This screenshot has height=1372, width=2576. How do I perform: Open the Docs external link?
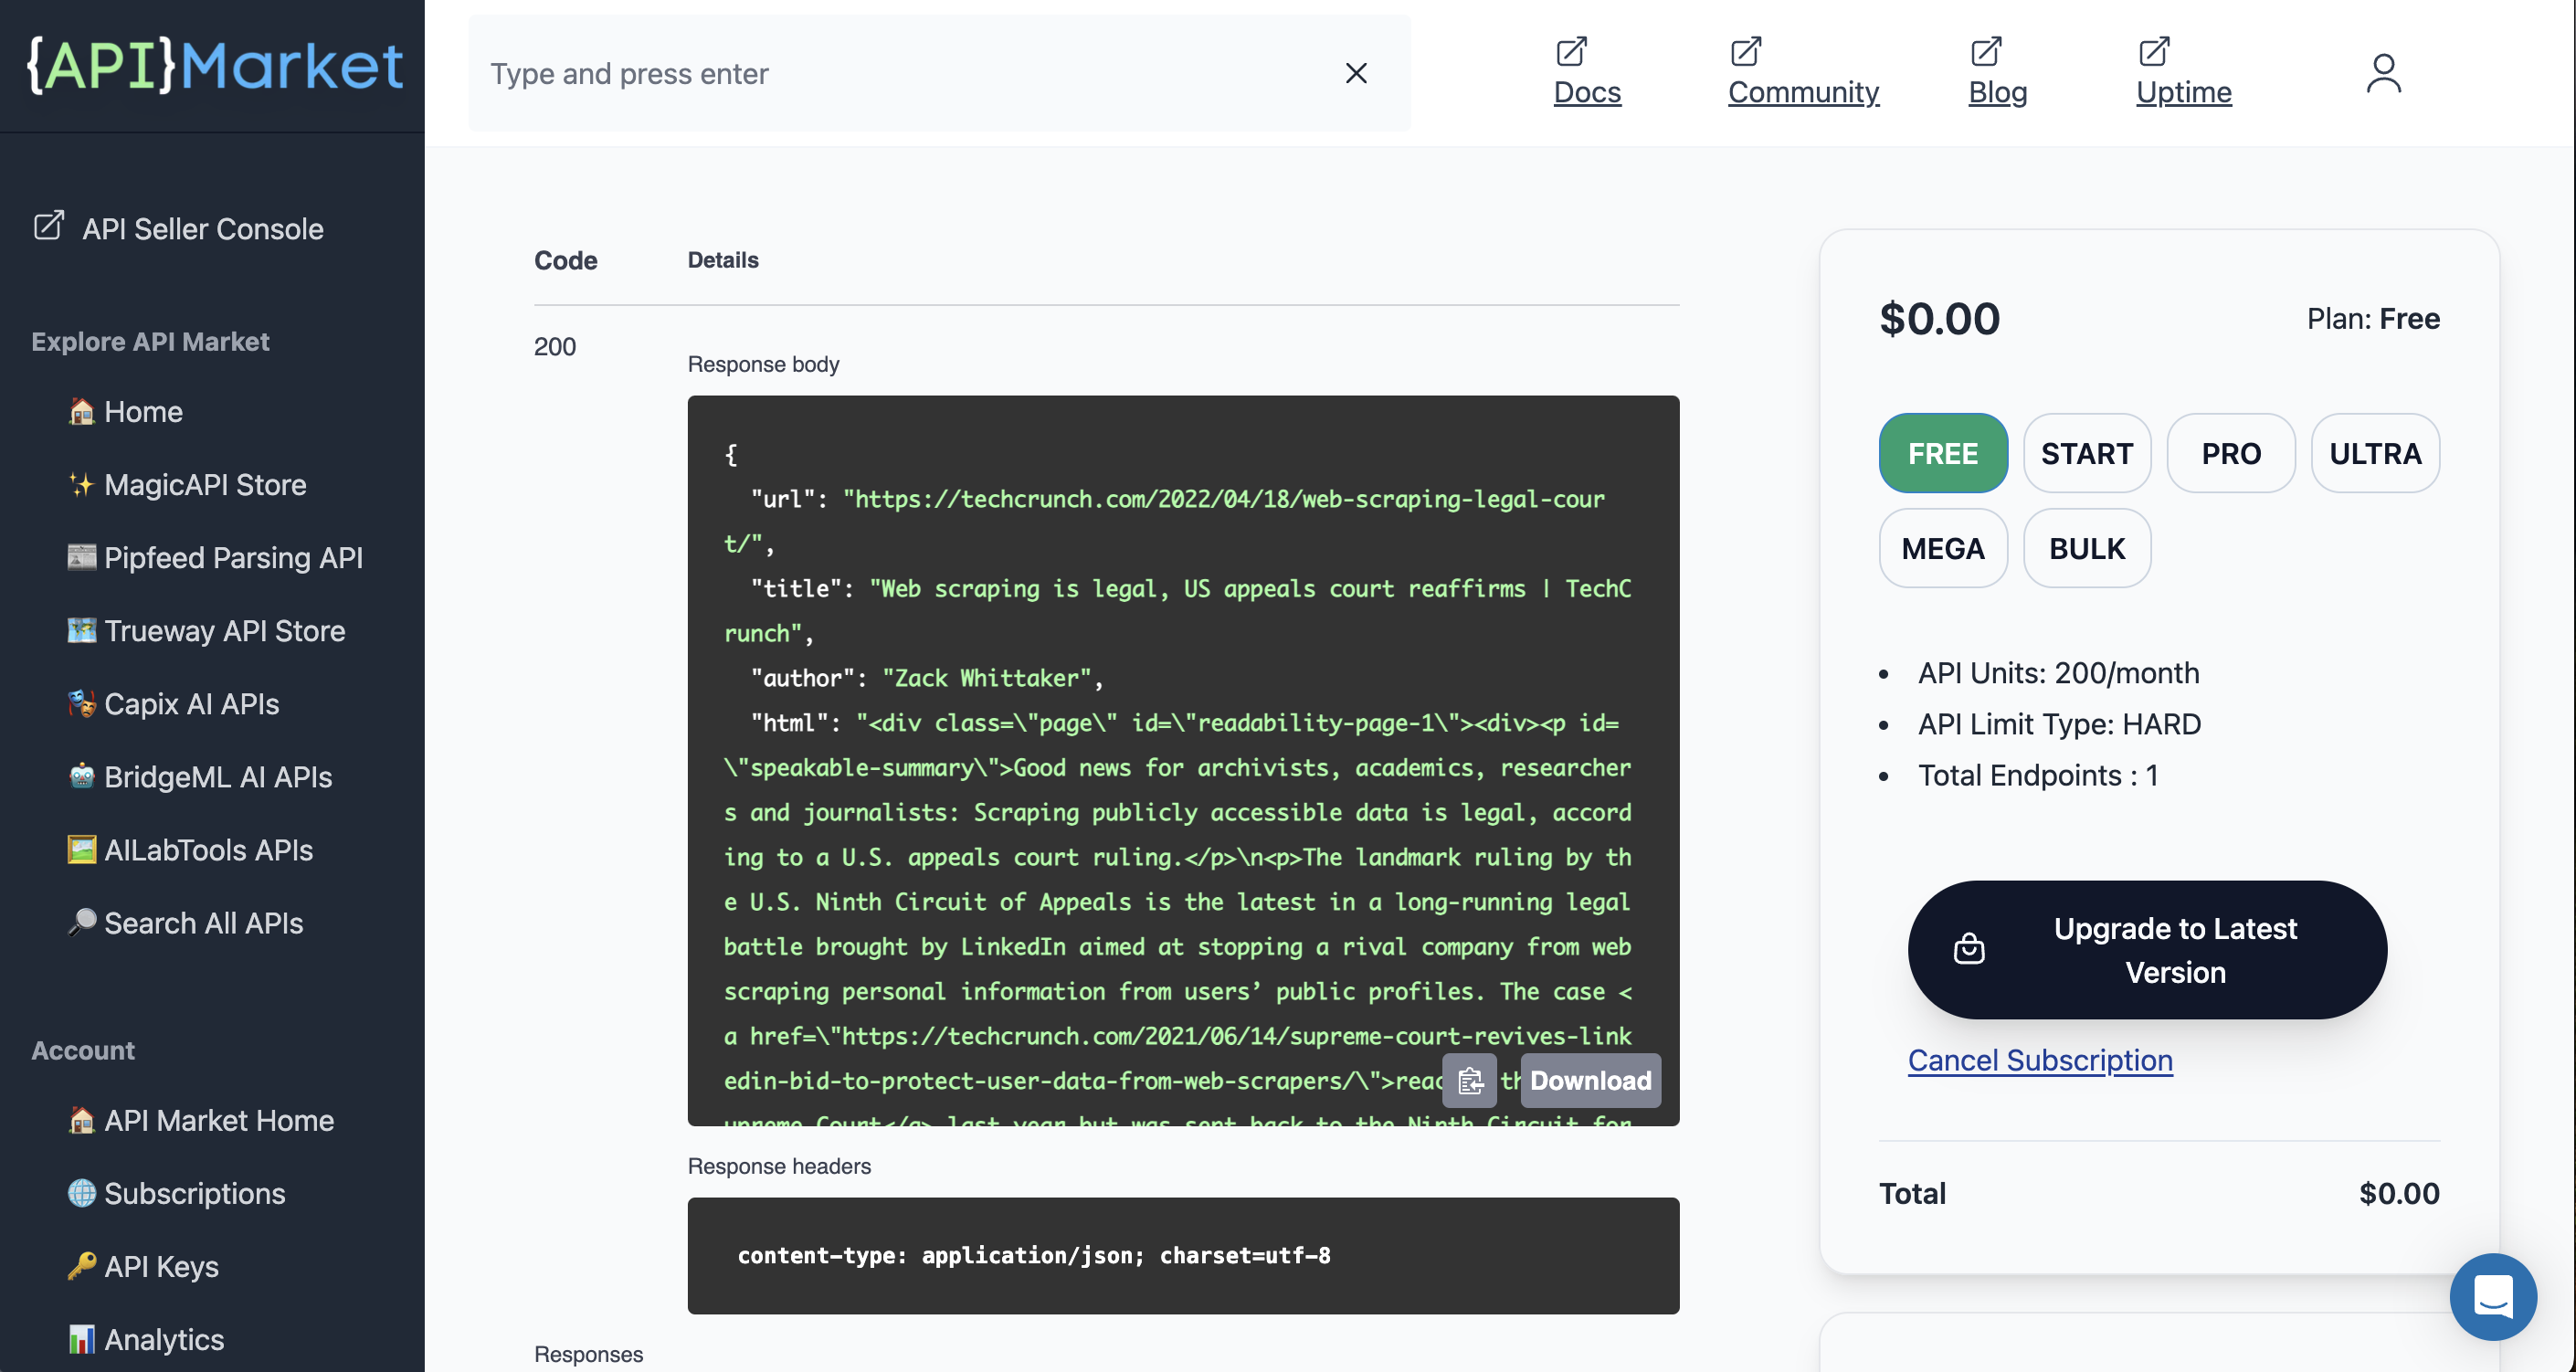(1587, 72)
